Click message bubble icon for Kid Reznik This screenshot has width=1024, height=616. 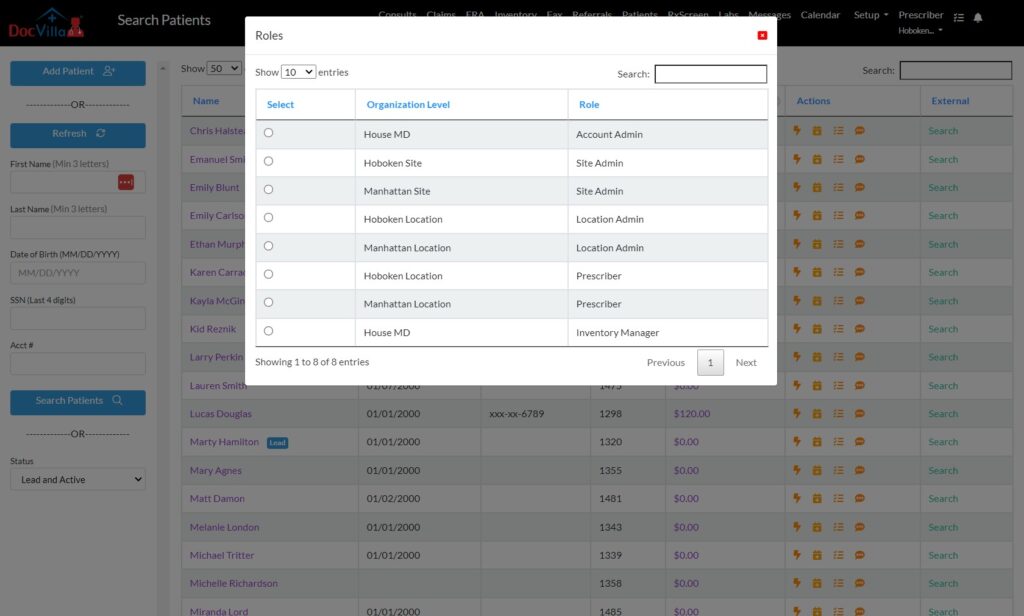[x=859, y=329]
